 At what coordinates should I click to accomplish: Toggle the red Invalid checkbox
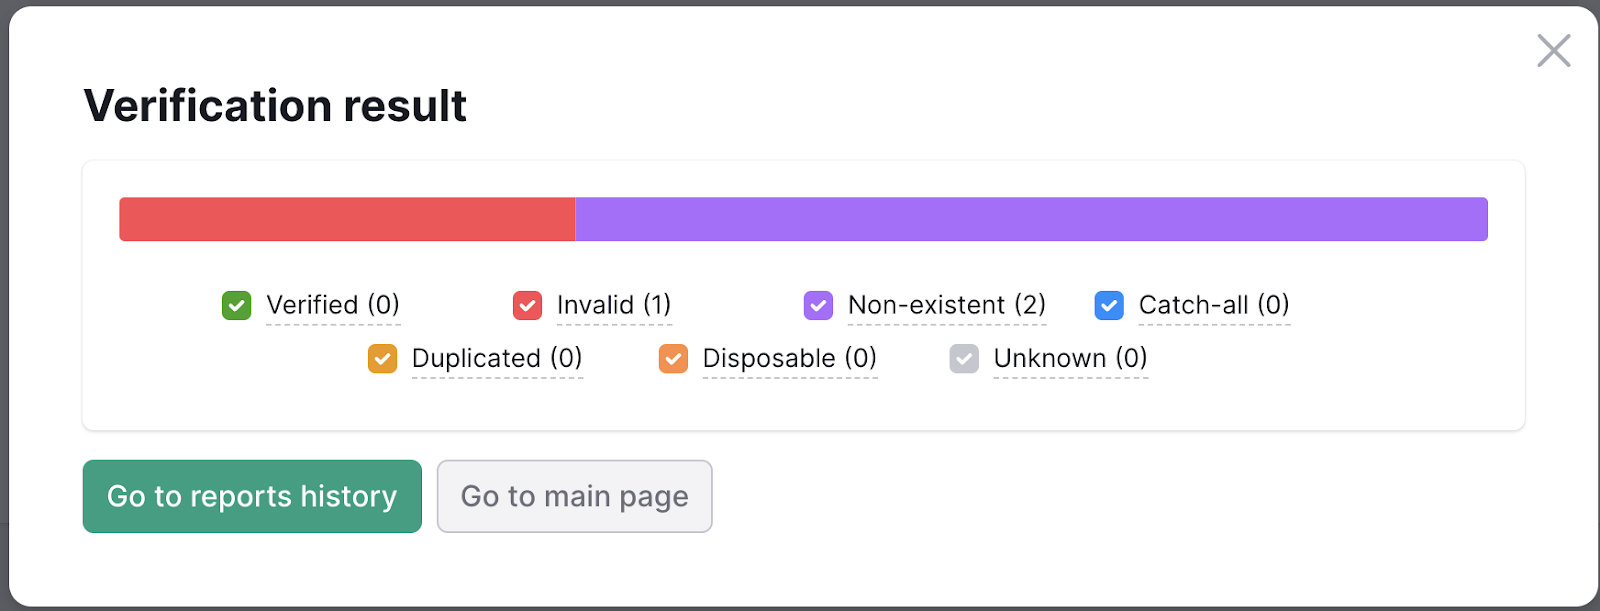click(527, 305)
